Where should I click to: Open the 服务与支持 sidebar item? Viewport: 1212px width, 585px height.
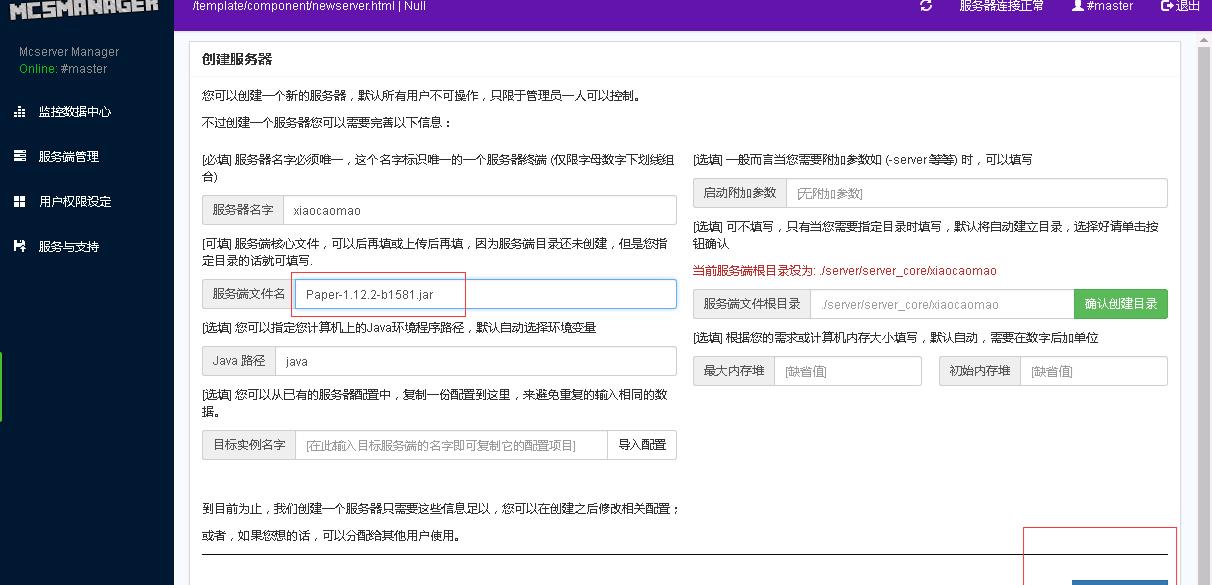(x=68, y=246)
